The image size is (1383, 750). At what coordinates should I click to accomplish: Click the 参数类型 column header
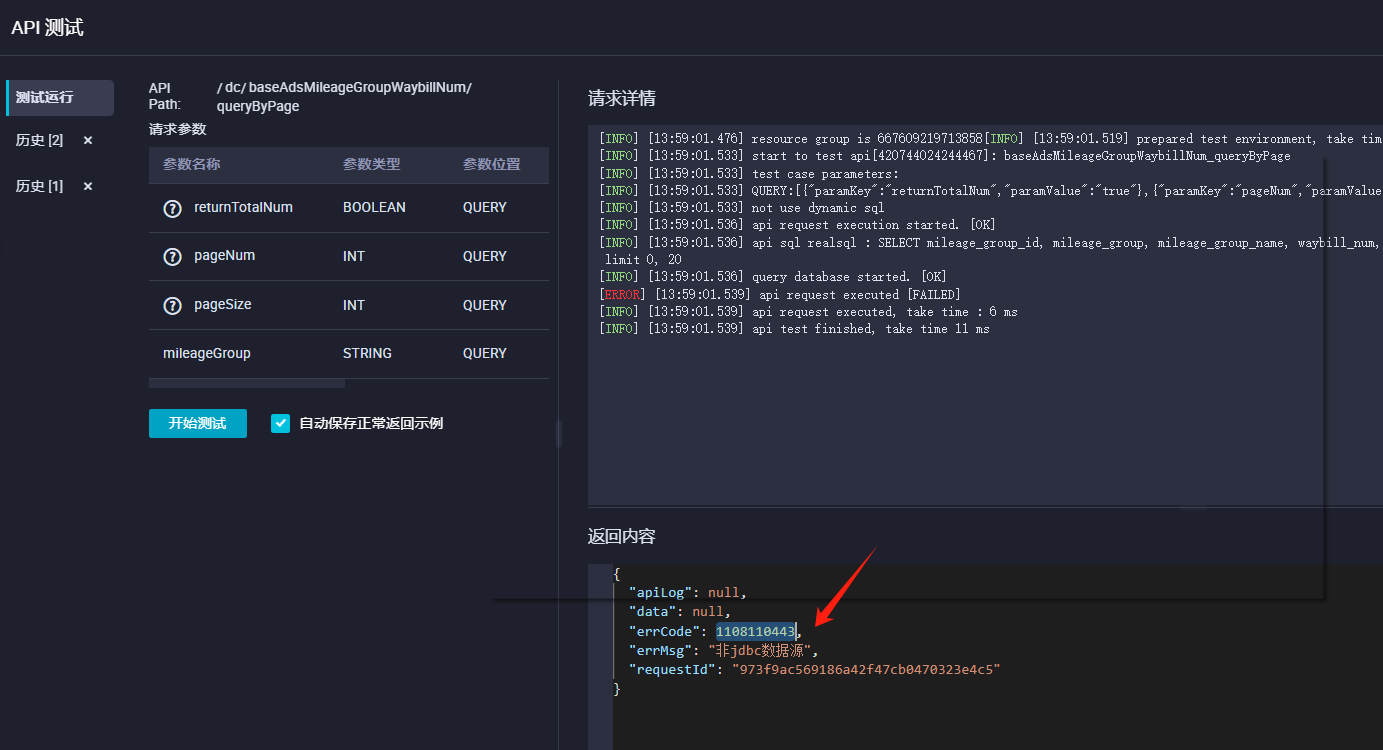pos(372,164)
